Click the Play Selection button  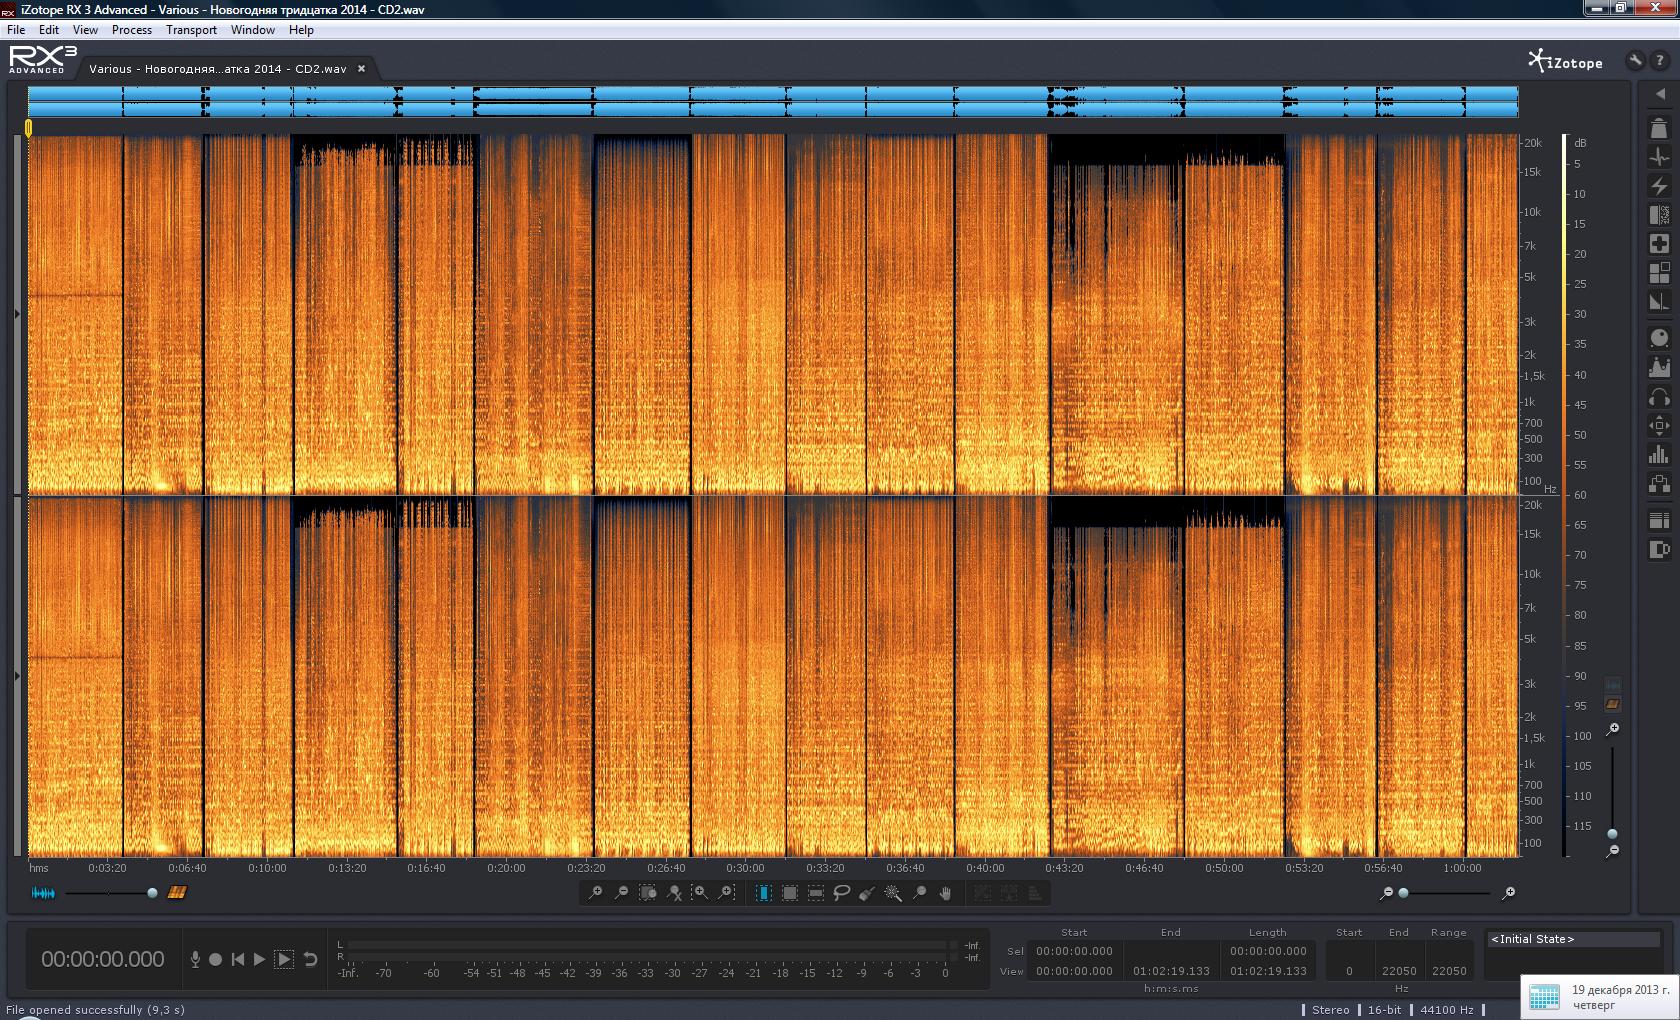(x=284, y=959)
